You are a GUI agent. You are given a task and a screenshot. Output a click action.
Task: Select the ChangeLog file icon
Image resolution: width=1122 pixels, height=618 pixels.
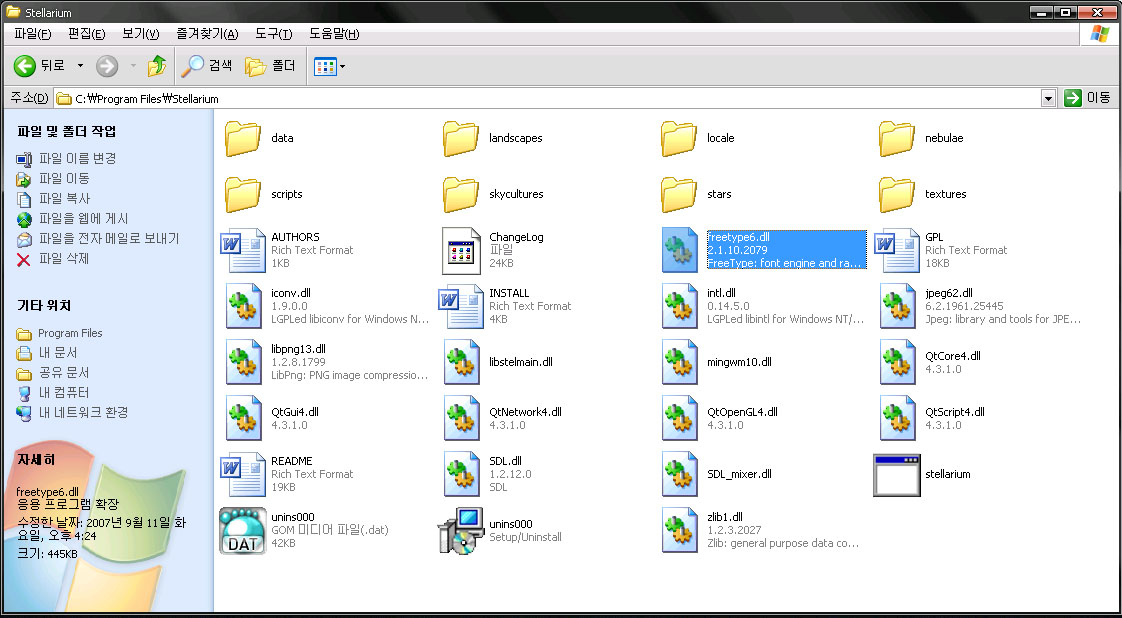[x=461, y=250]
